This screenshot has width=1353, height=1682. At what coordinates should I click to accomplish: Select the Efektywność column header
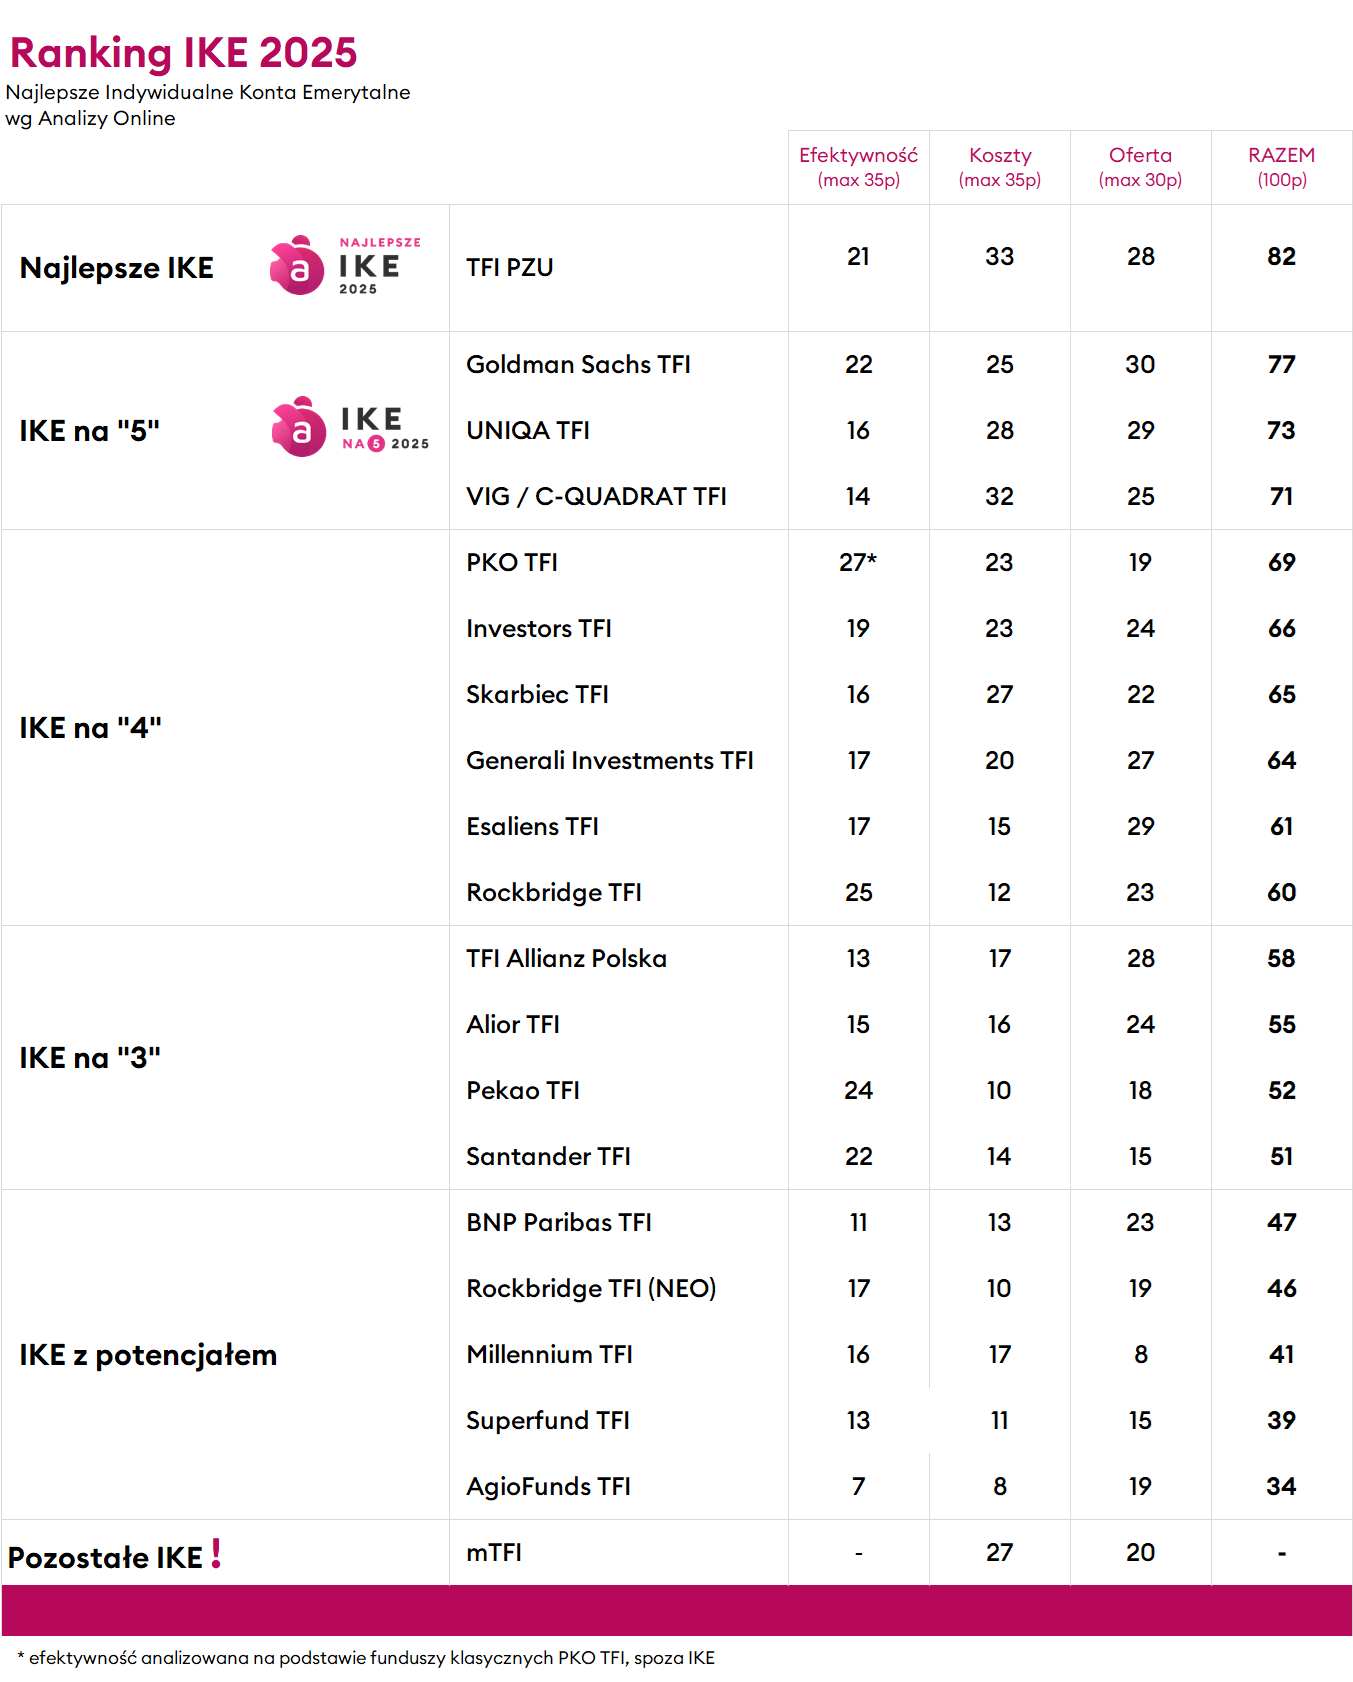[x=858, y=167]
